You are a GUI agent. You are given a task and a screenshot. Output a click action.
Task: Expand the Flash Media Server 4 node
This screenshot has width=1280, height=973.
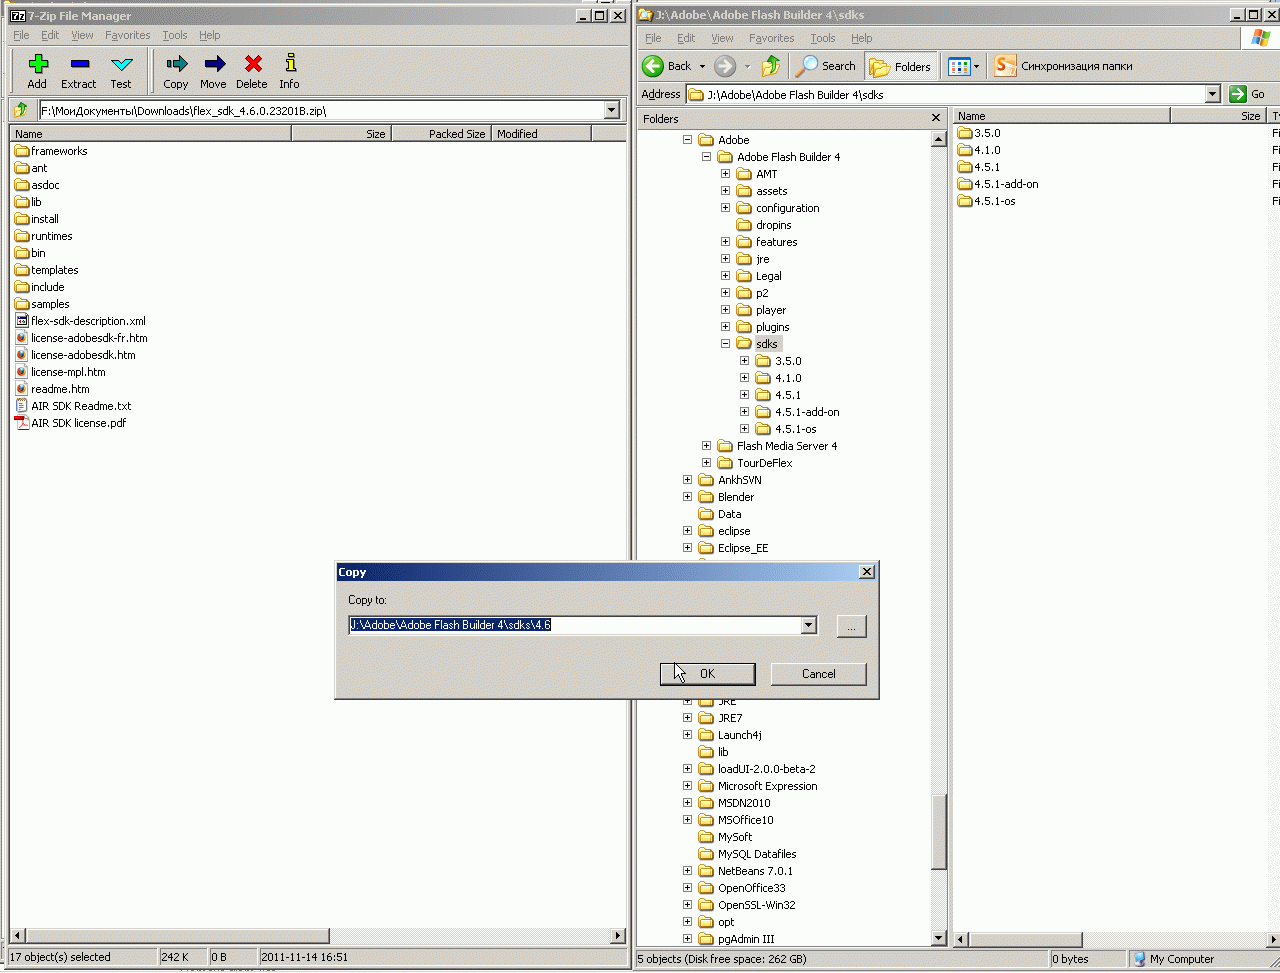[x=707, y=446]
